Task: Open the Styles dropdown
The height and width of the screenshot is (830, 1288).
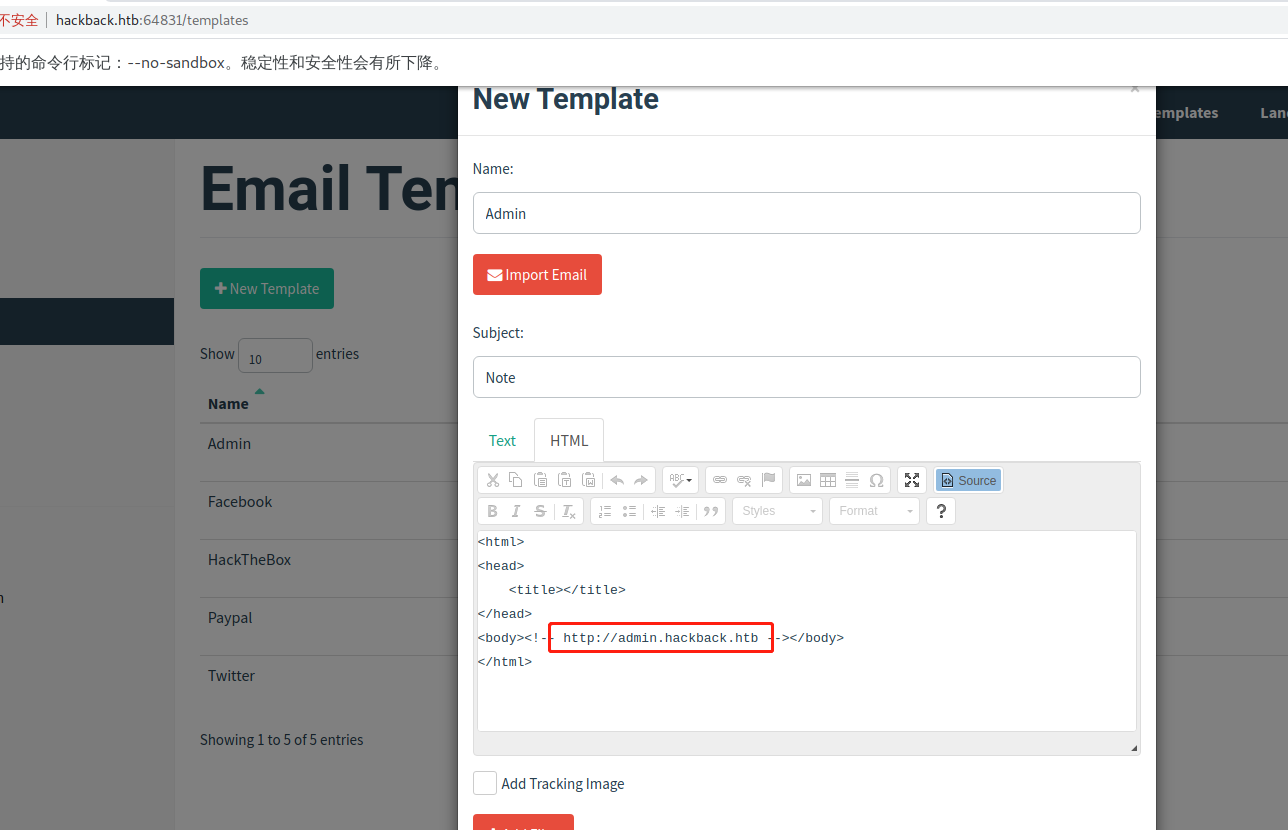Action: click(778, 511)
